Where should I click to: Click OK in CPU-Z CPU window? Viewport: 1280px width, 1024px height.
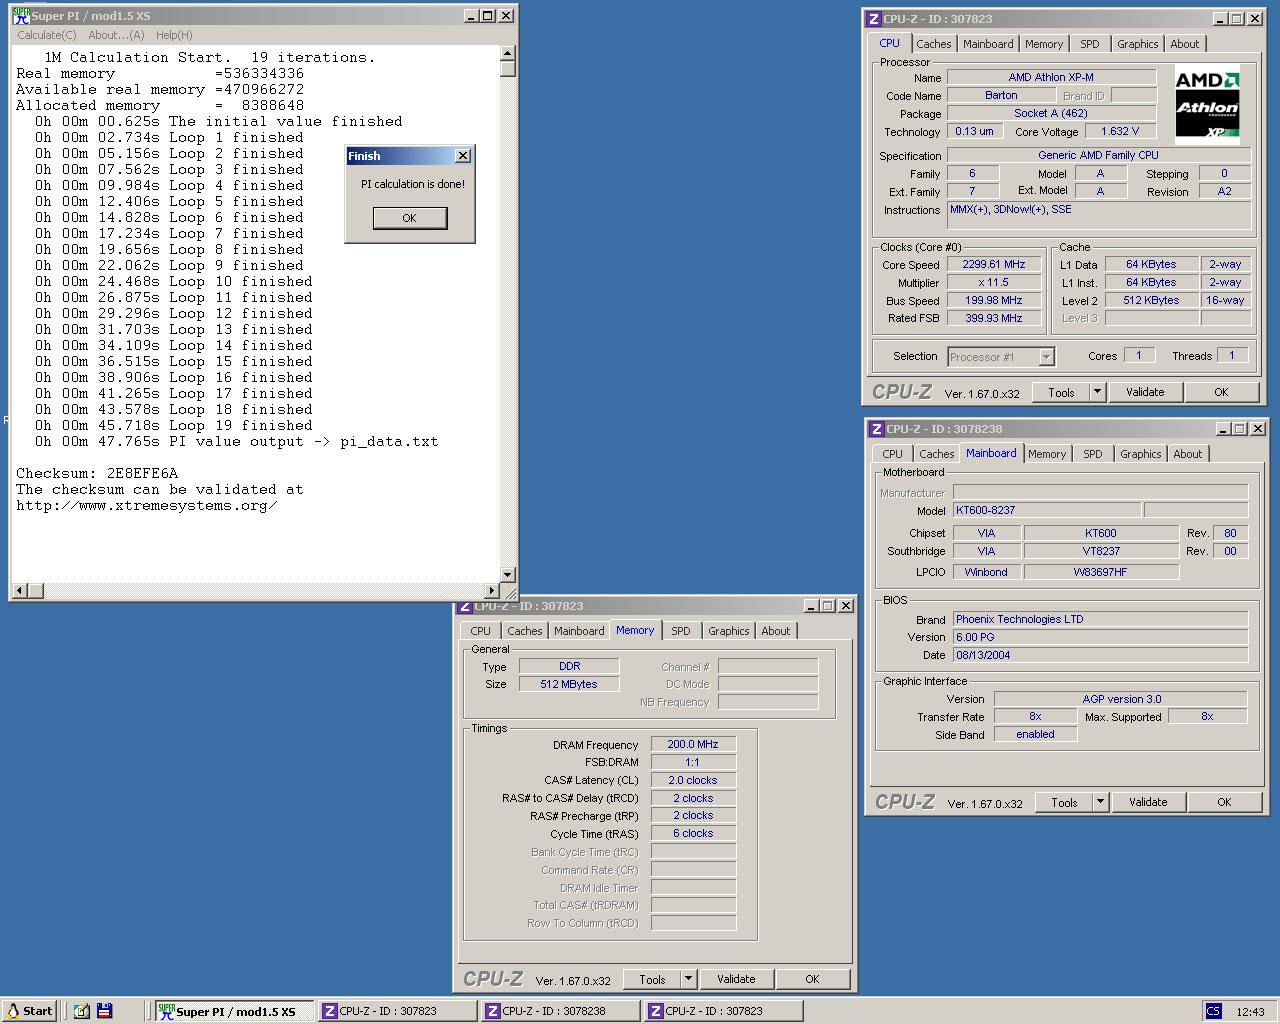tap(1221, 392)
